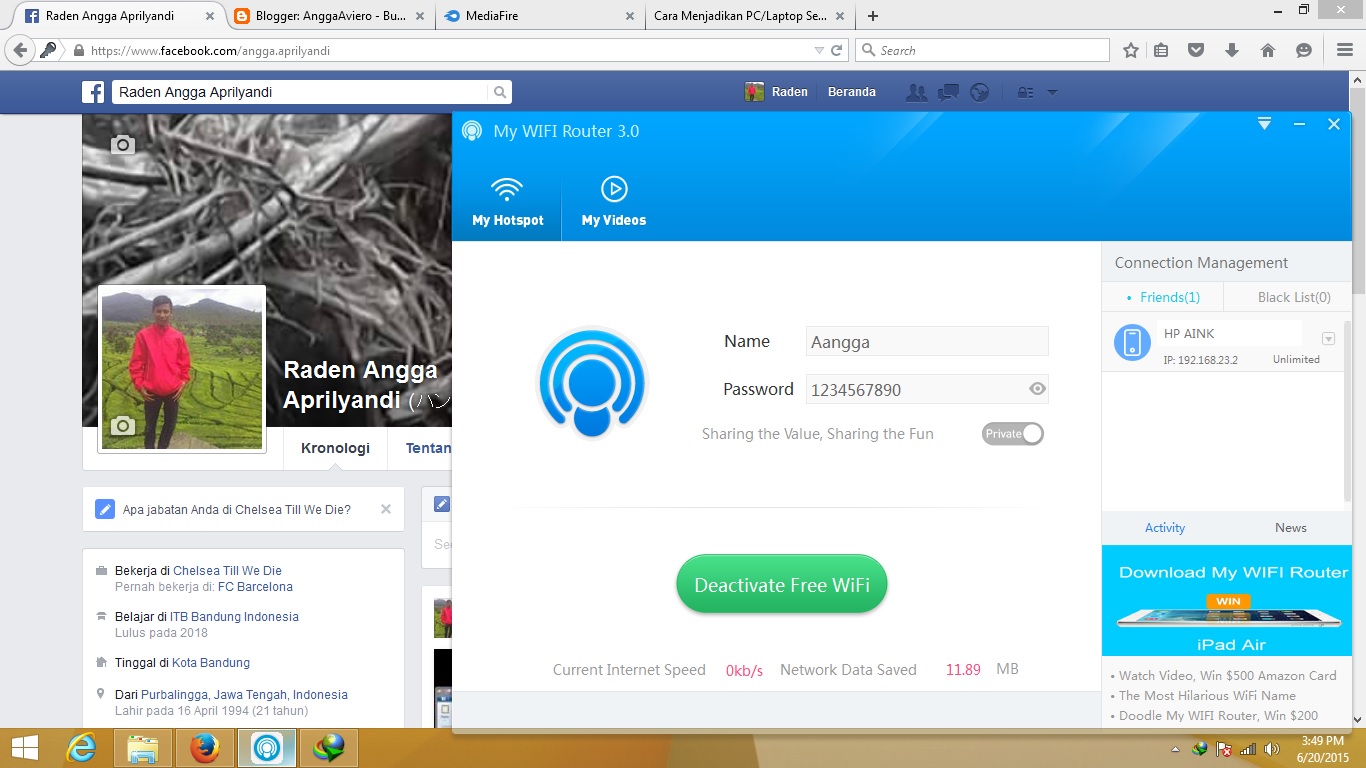Open URL bar history dropdown arrow
Screen dimensions: 1366x768
819,50
